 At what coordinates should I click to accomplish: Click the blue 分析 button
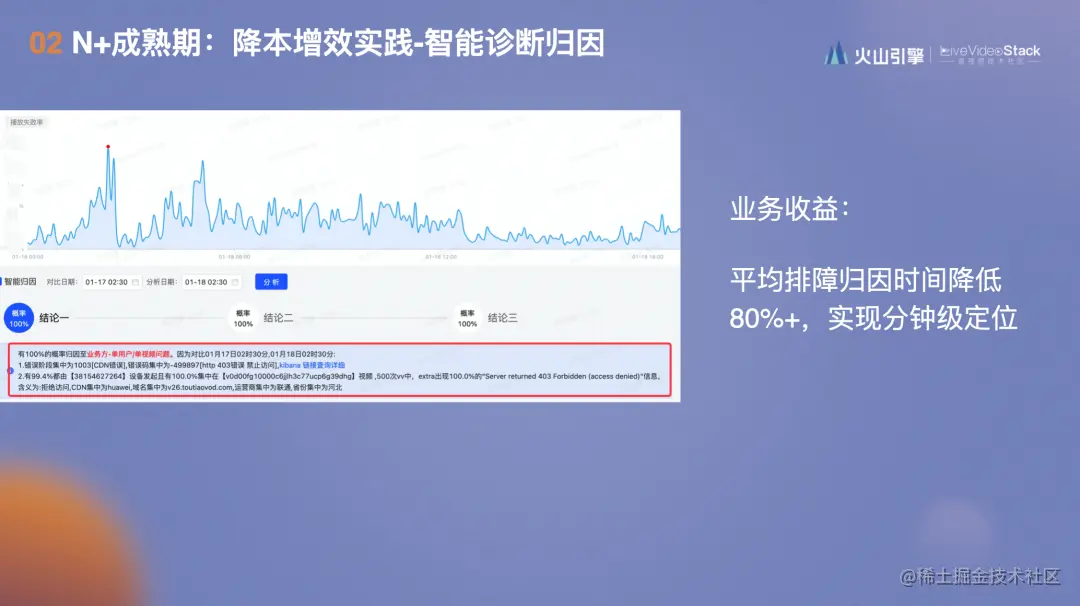pos(269,282)
